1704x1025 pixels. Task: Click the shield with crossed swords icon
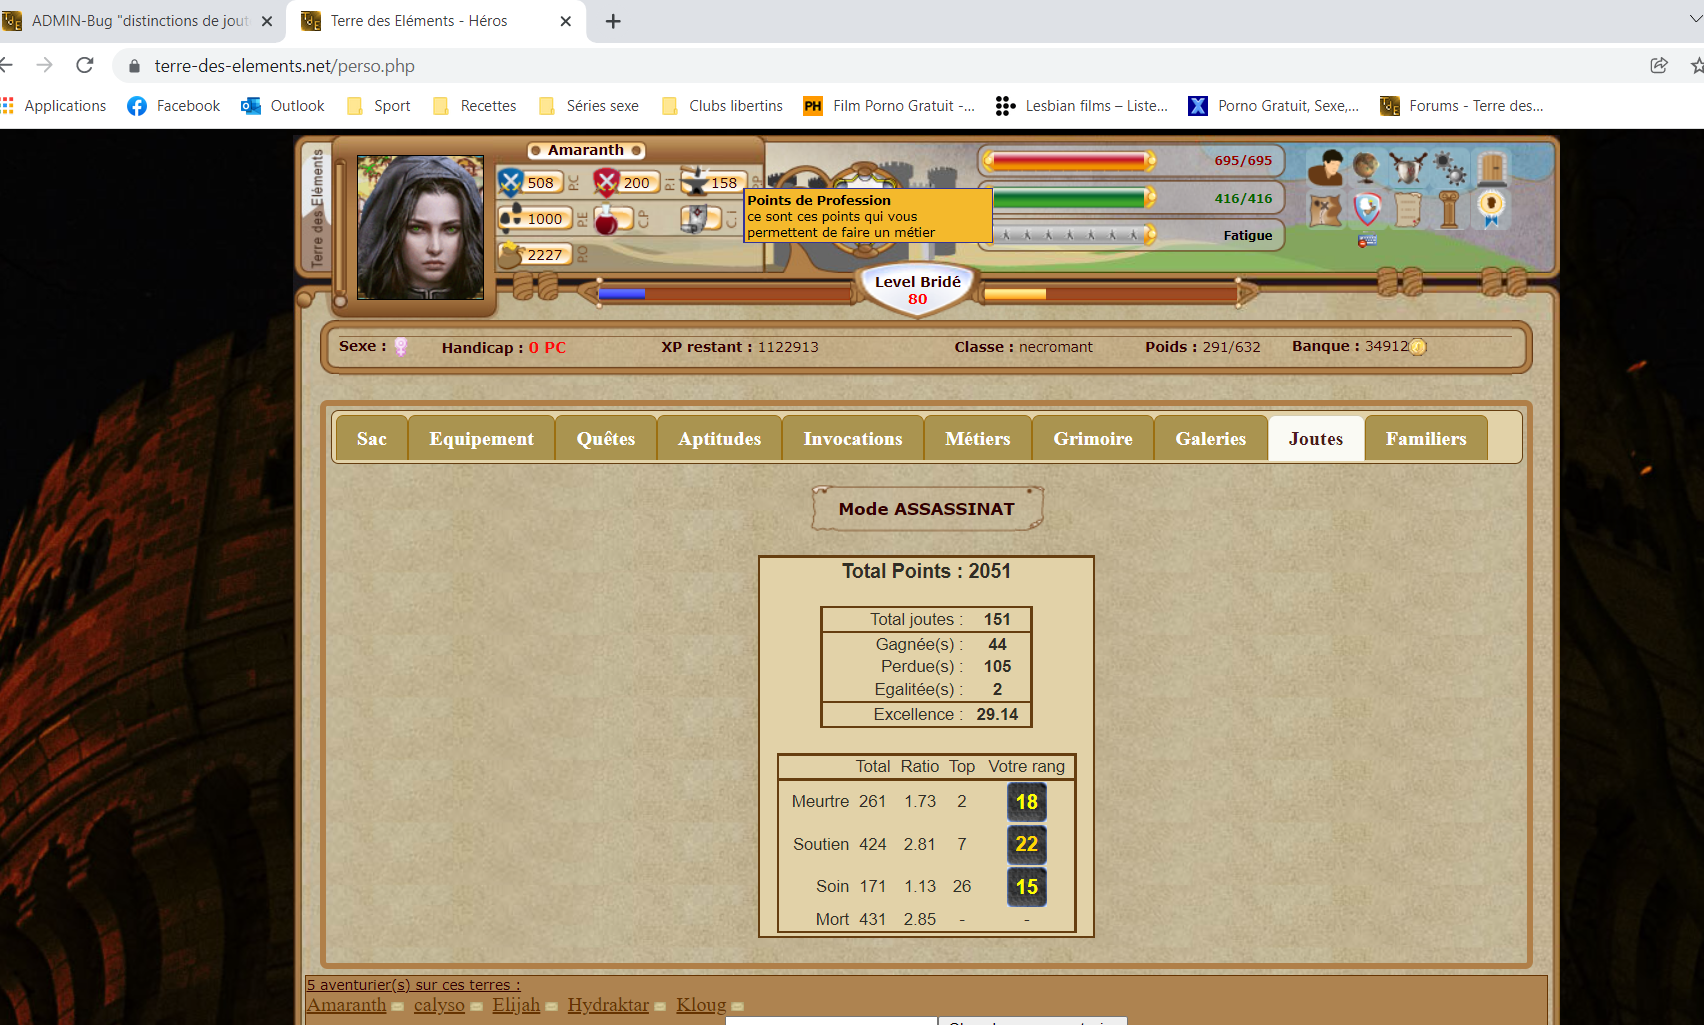click(x=1407, y=167)
